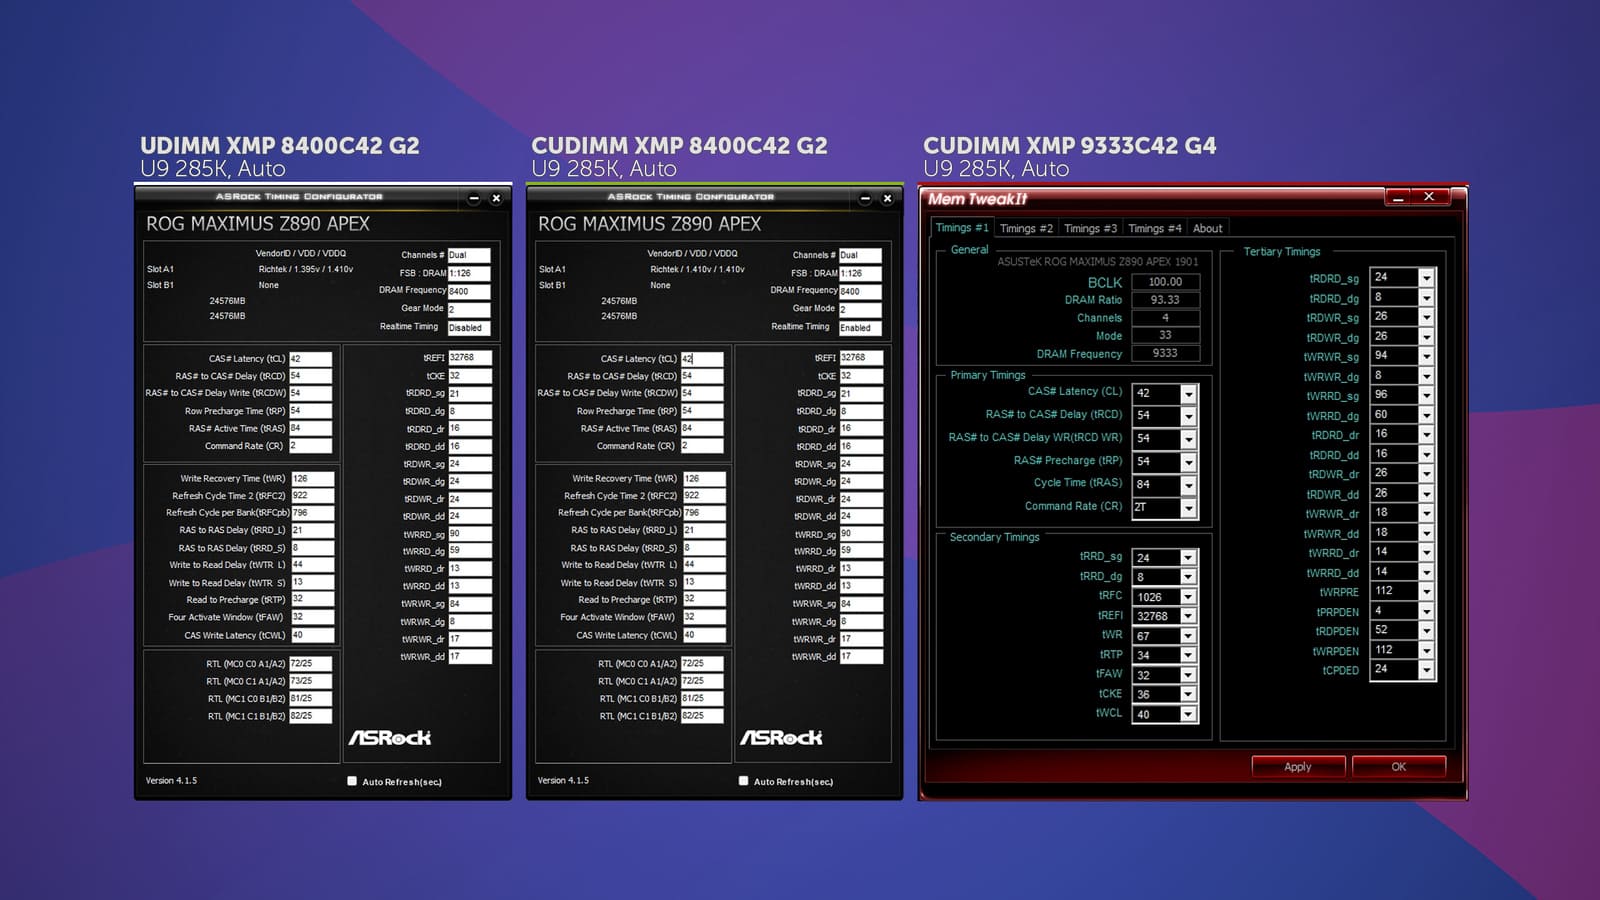Click Gear Mode field in CUDIMM 8400 window
The height and width of the screenshot is (900, 1600).
click(x=860, y=310)
